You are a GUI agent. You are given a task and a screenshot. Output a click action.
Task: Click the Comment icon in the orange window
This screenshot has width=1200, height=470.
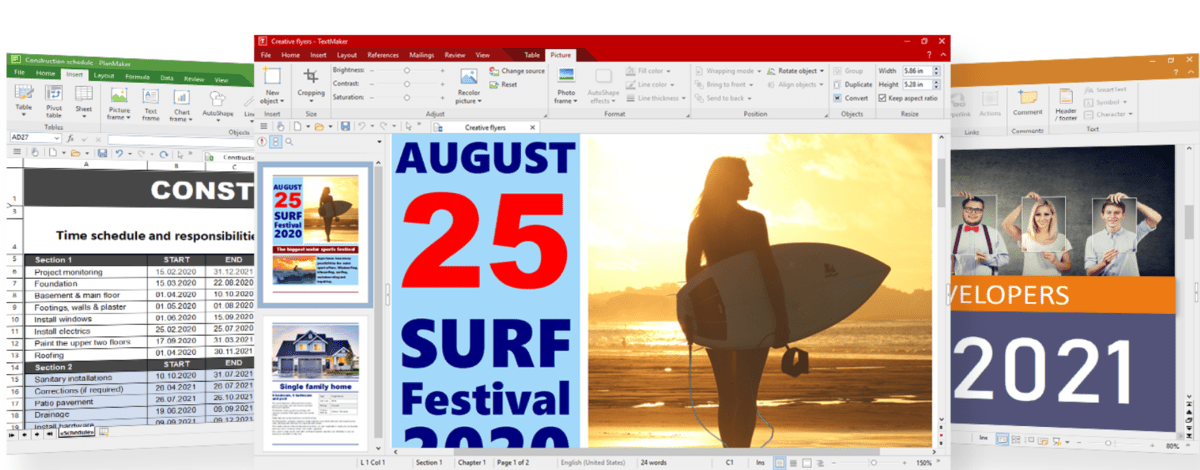point(1027,102)
